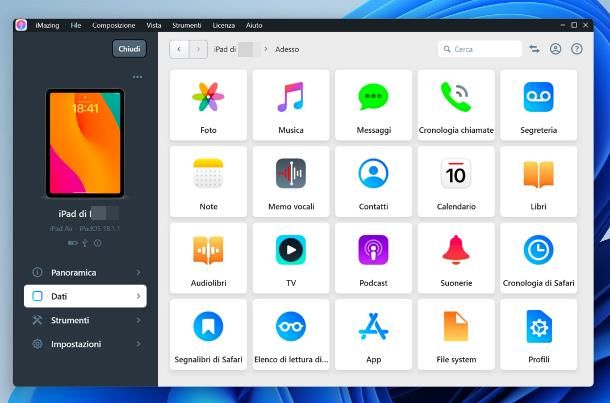Open Cronologia di Safari tile
The width and height of the screenshot is (610, 403).
pyautogui.click(x=538, y=258)
